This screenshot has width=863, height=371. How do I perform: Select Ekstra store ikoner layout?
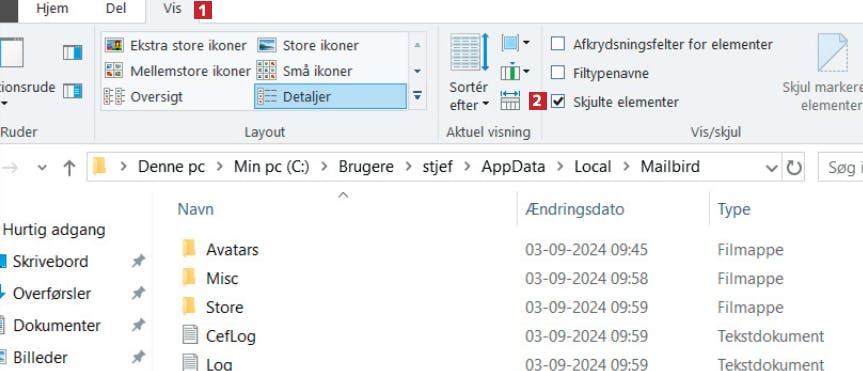click(x=176, y=45)
